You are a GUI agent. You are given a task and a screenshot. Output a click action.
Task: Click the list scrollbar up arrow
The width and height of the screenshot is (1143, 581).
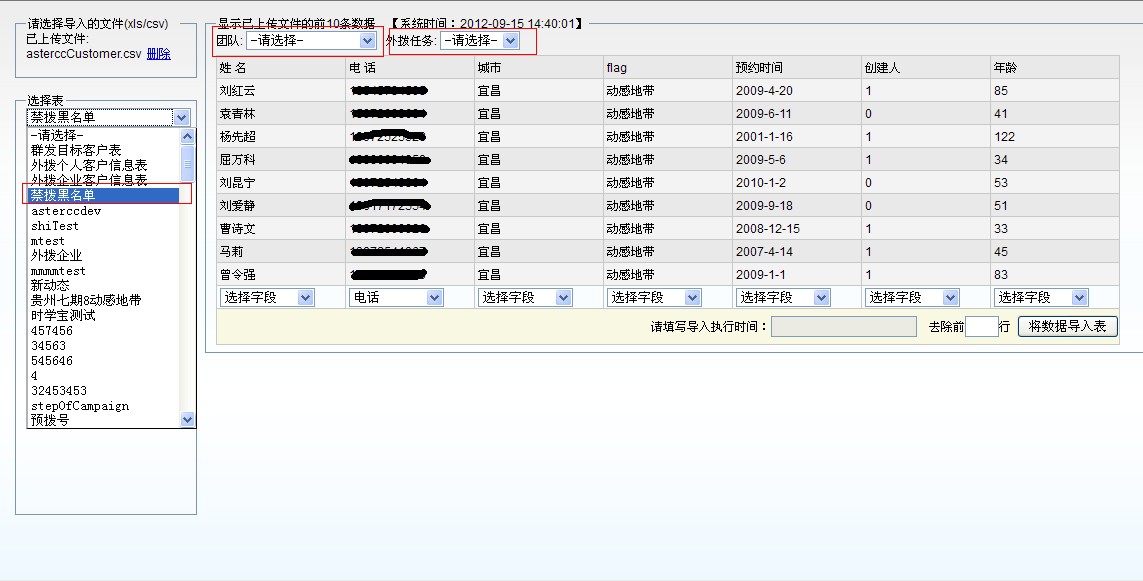tap(188, 135)
